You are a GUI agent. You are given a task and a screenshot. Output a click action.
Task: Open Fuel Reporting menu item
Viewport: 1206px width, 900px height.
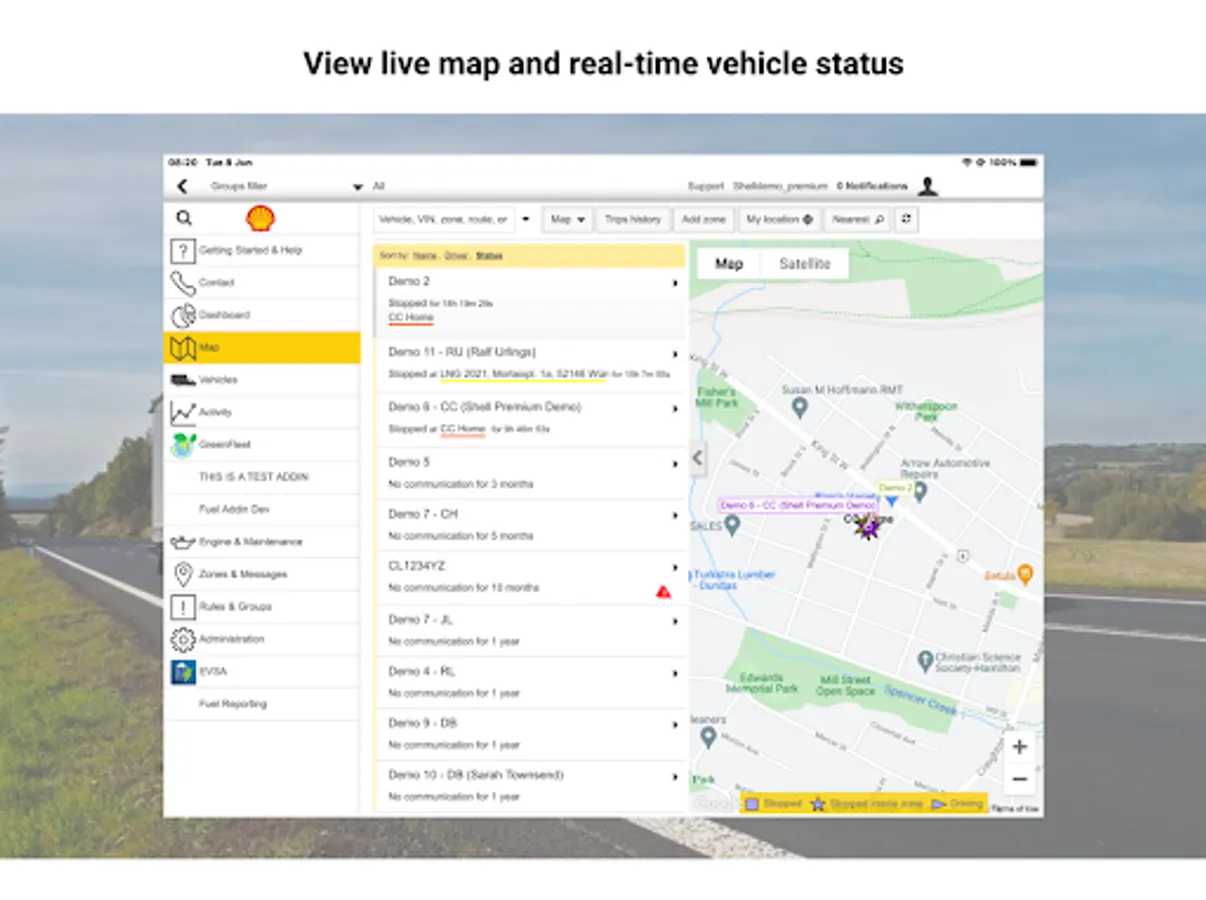[262, 704]
